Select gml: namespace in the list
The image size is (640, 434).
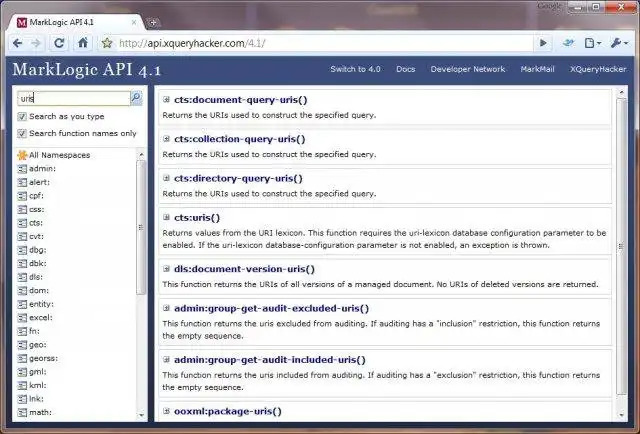pos(38,372)
